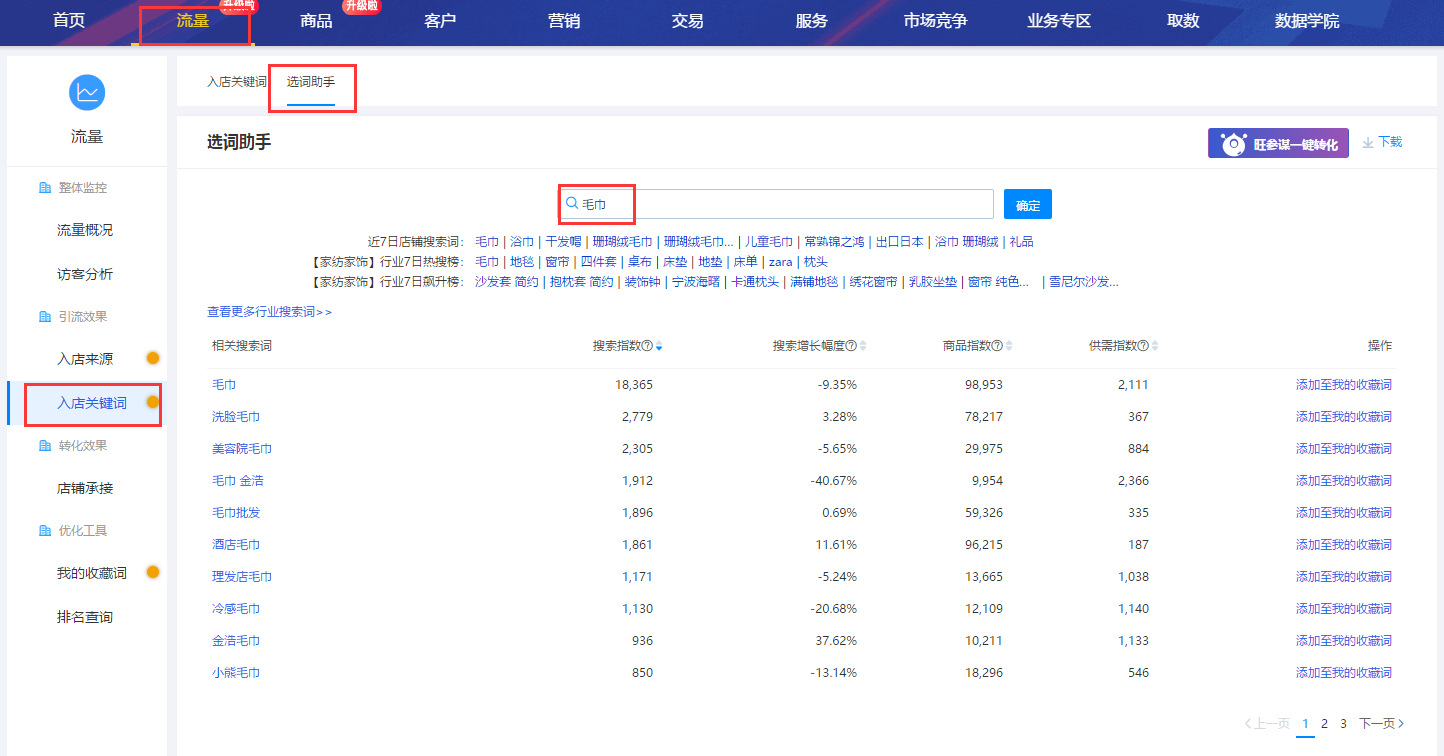Image resolution: width=1444 pixels, height=756 pixels.
Task: Open the 交易 top navigation tab
Action: point(687,21)
